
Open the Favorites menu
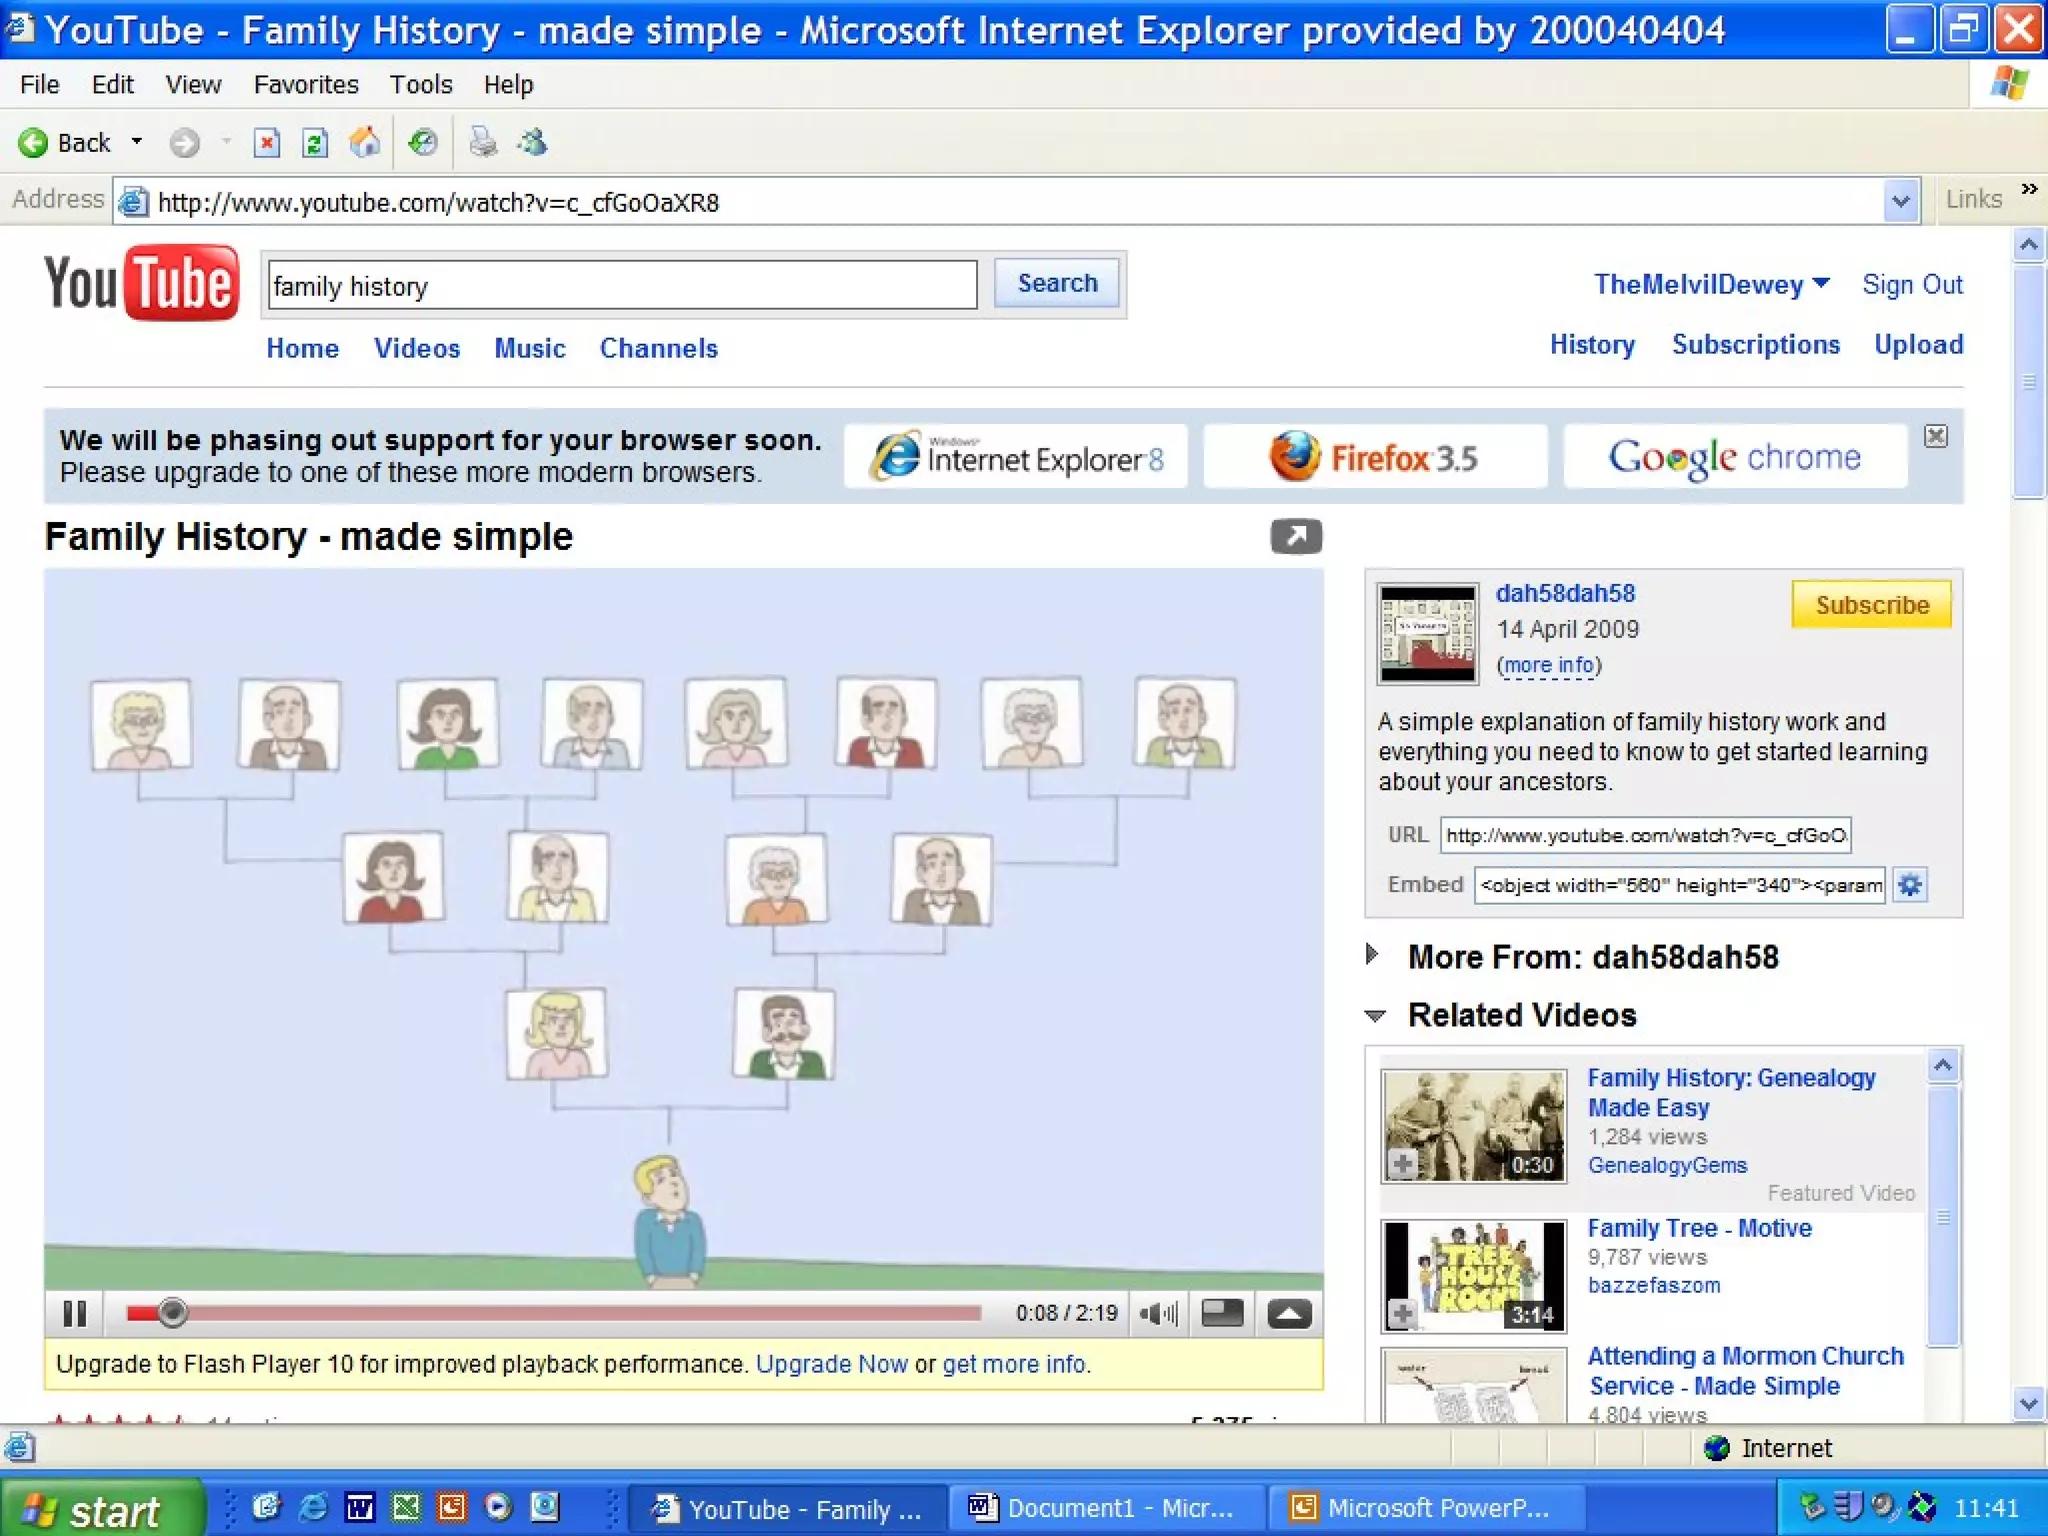[306, 85]
